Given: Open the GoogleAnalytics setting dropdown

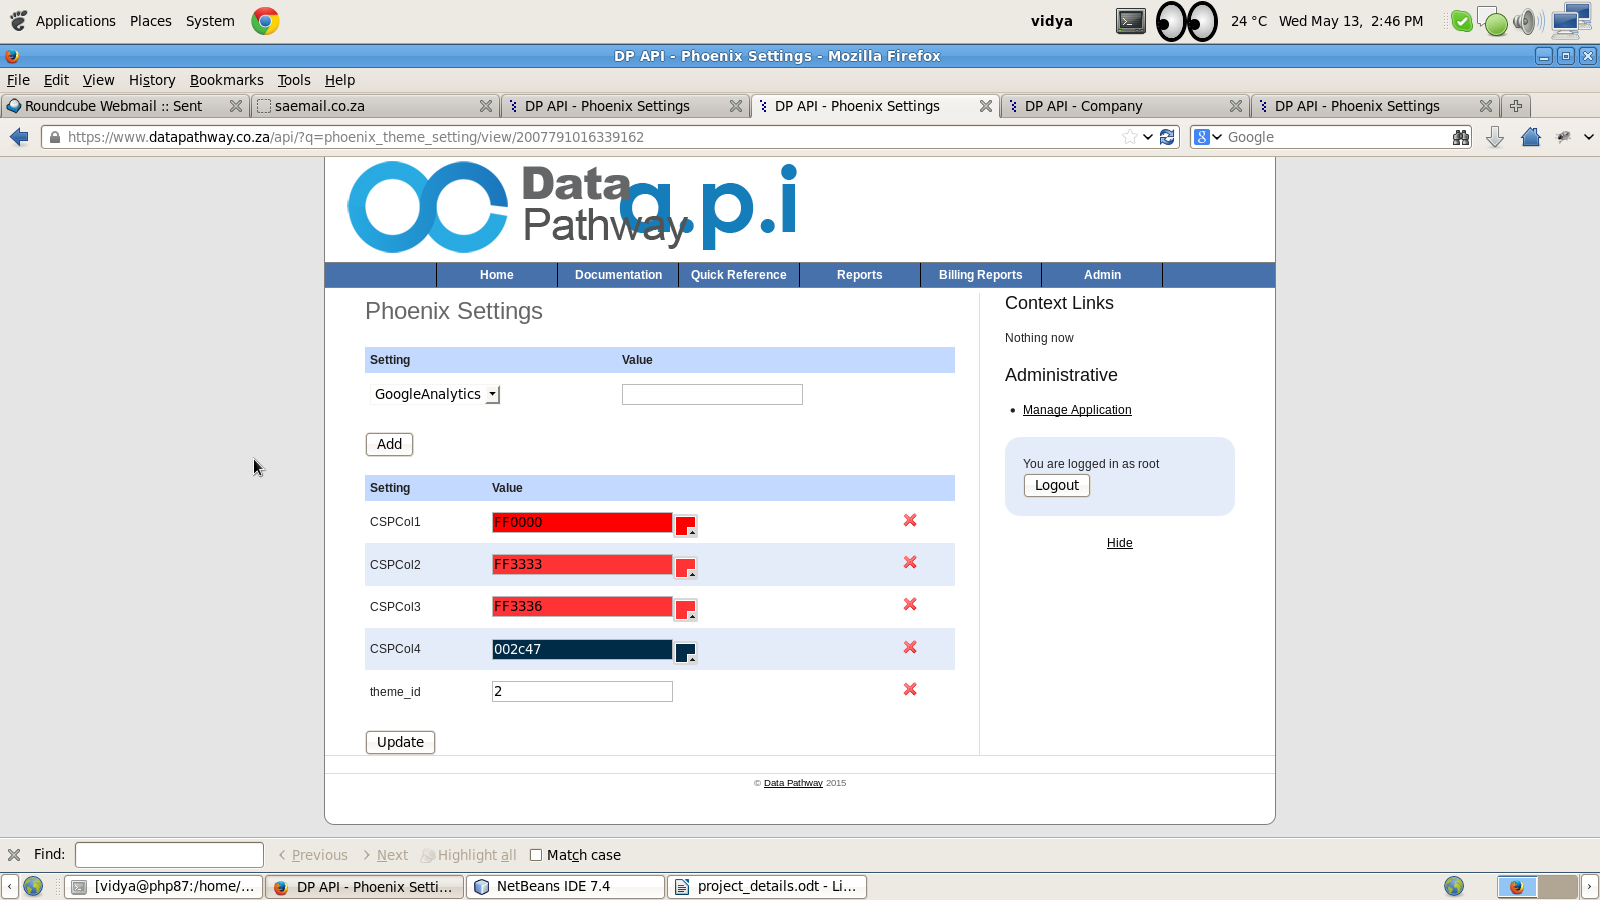Looking at the screenshot, I should tap(435, 394).
